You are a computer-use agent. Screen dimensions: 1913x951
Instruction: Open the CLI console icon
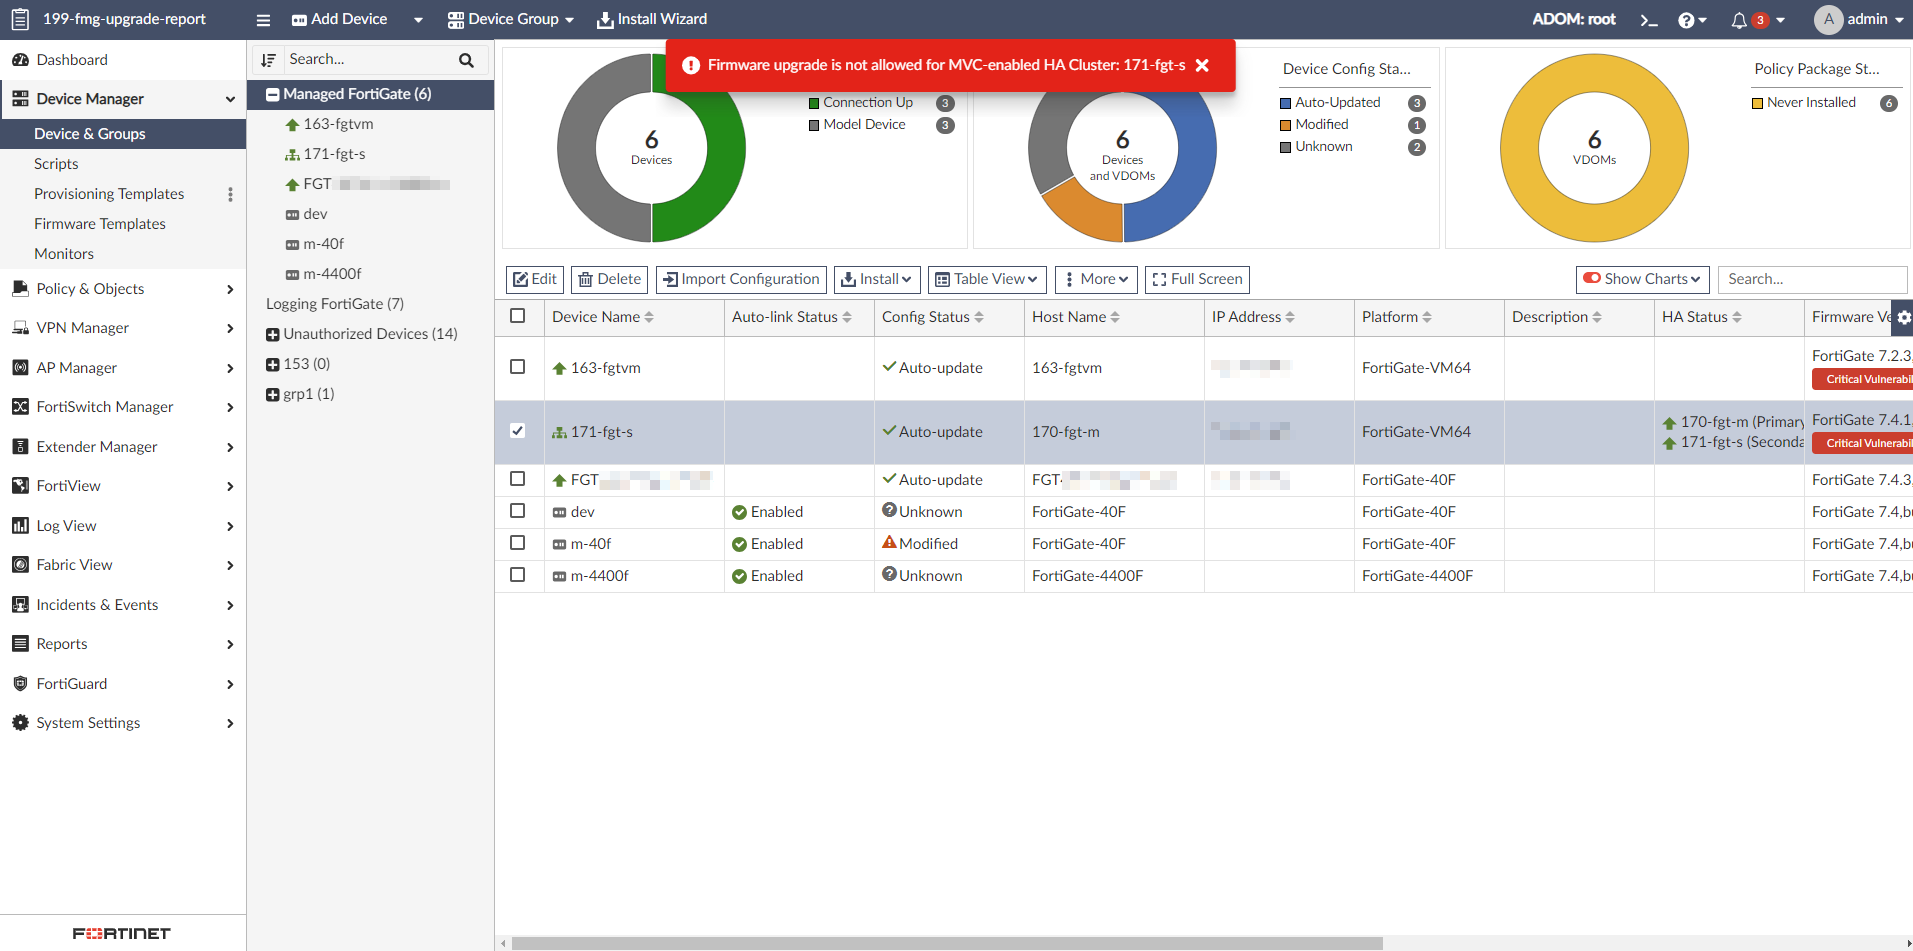click(x=1649, y=20)
